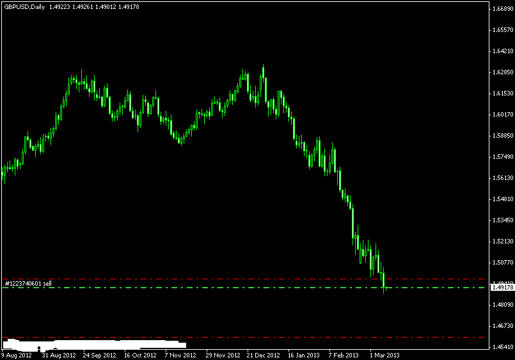Click the 7 Nov 2012 date label
The image size is (515, 360).
click(x=180, y=355)
